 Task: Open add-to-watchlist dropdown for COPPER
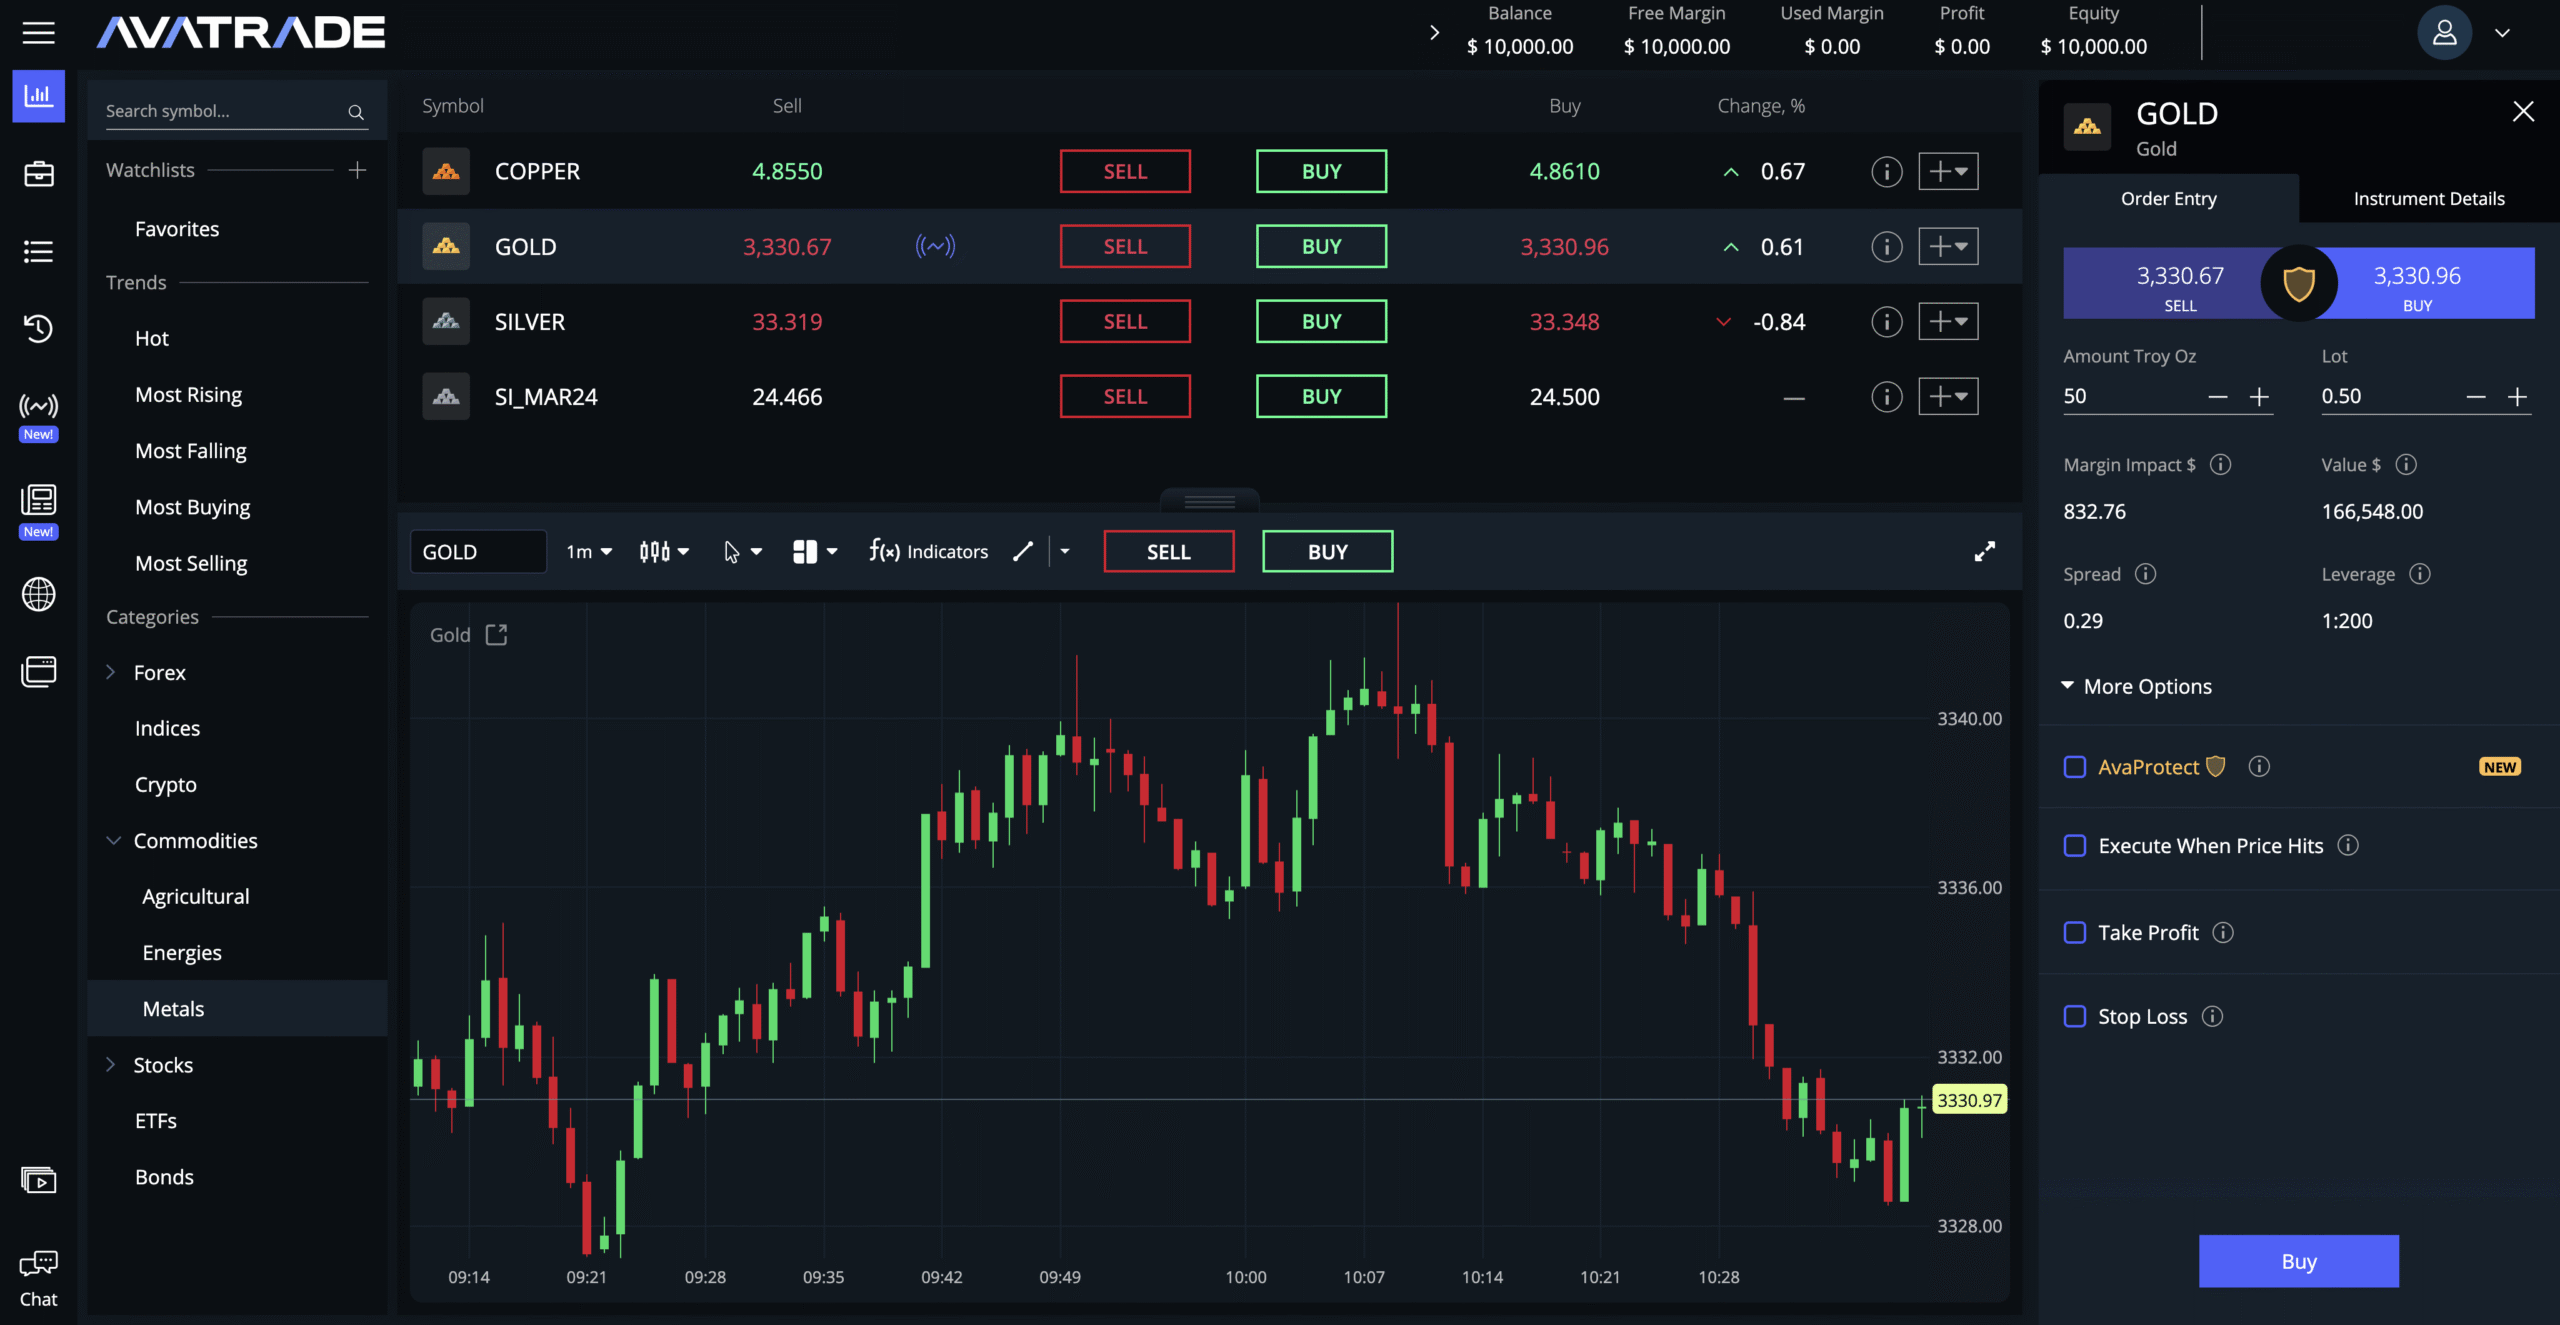[x=1948, y=172]
